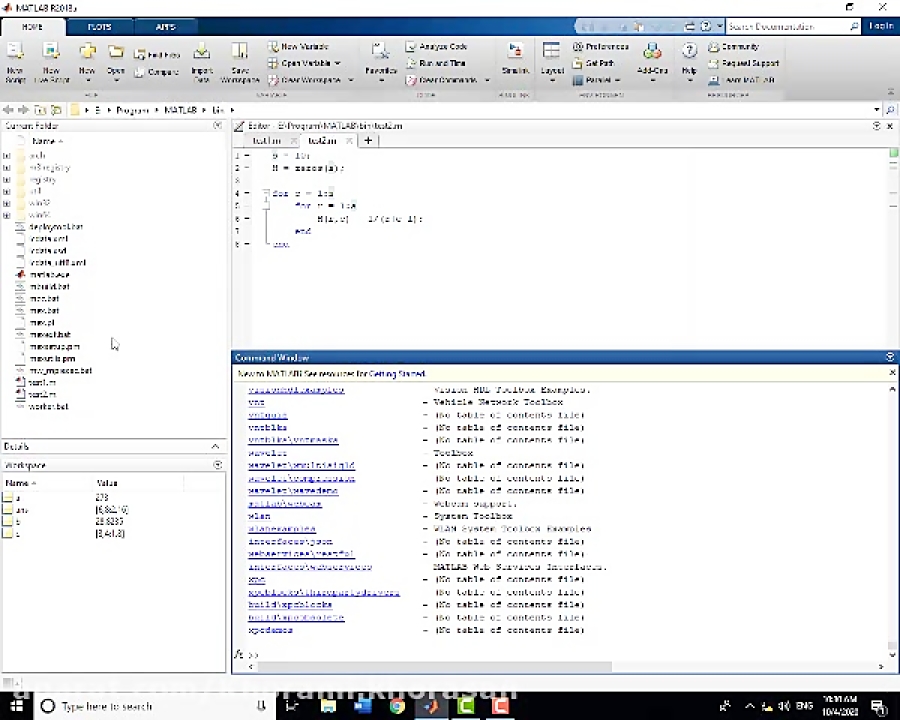The width and height of the screenshot is (900, 720).
Task: Open Google Chrome from the taskbar
Action: (x=396, y=707)
